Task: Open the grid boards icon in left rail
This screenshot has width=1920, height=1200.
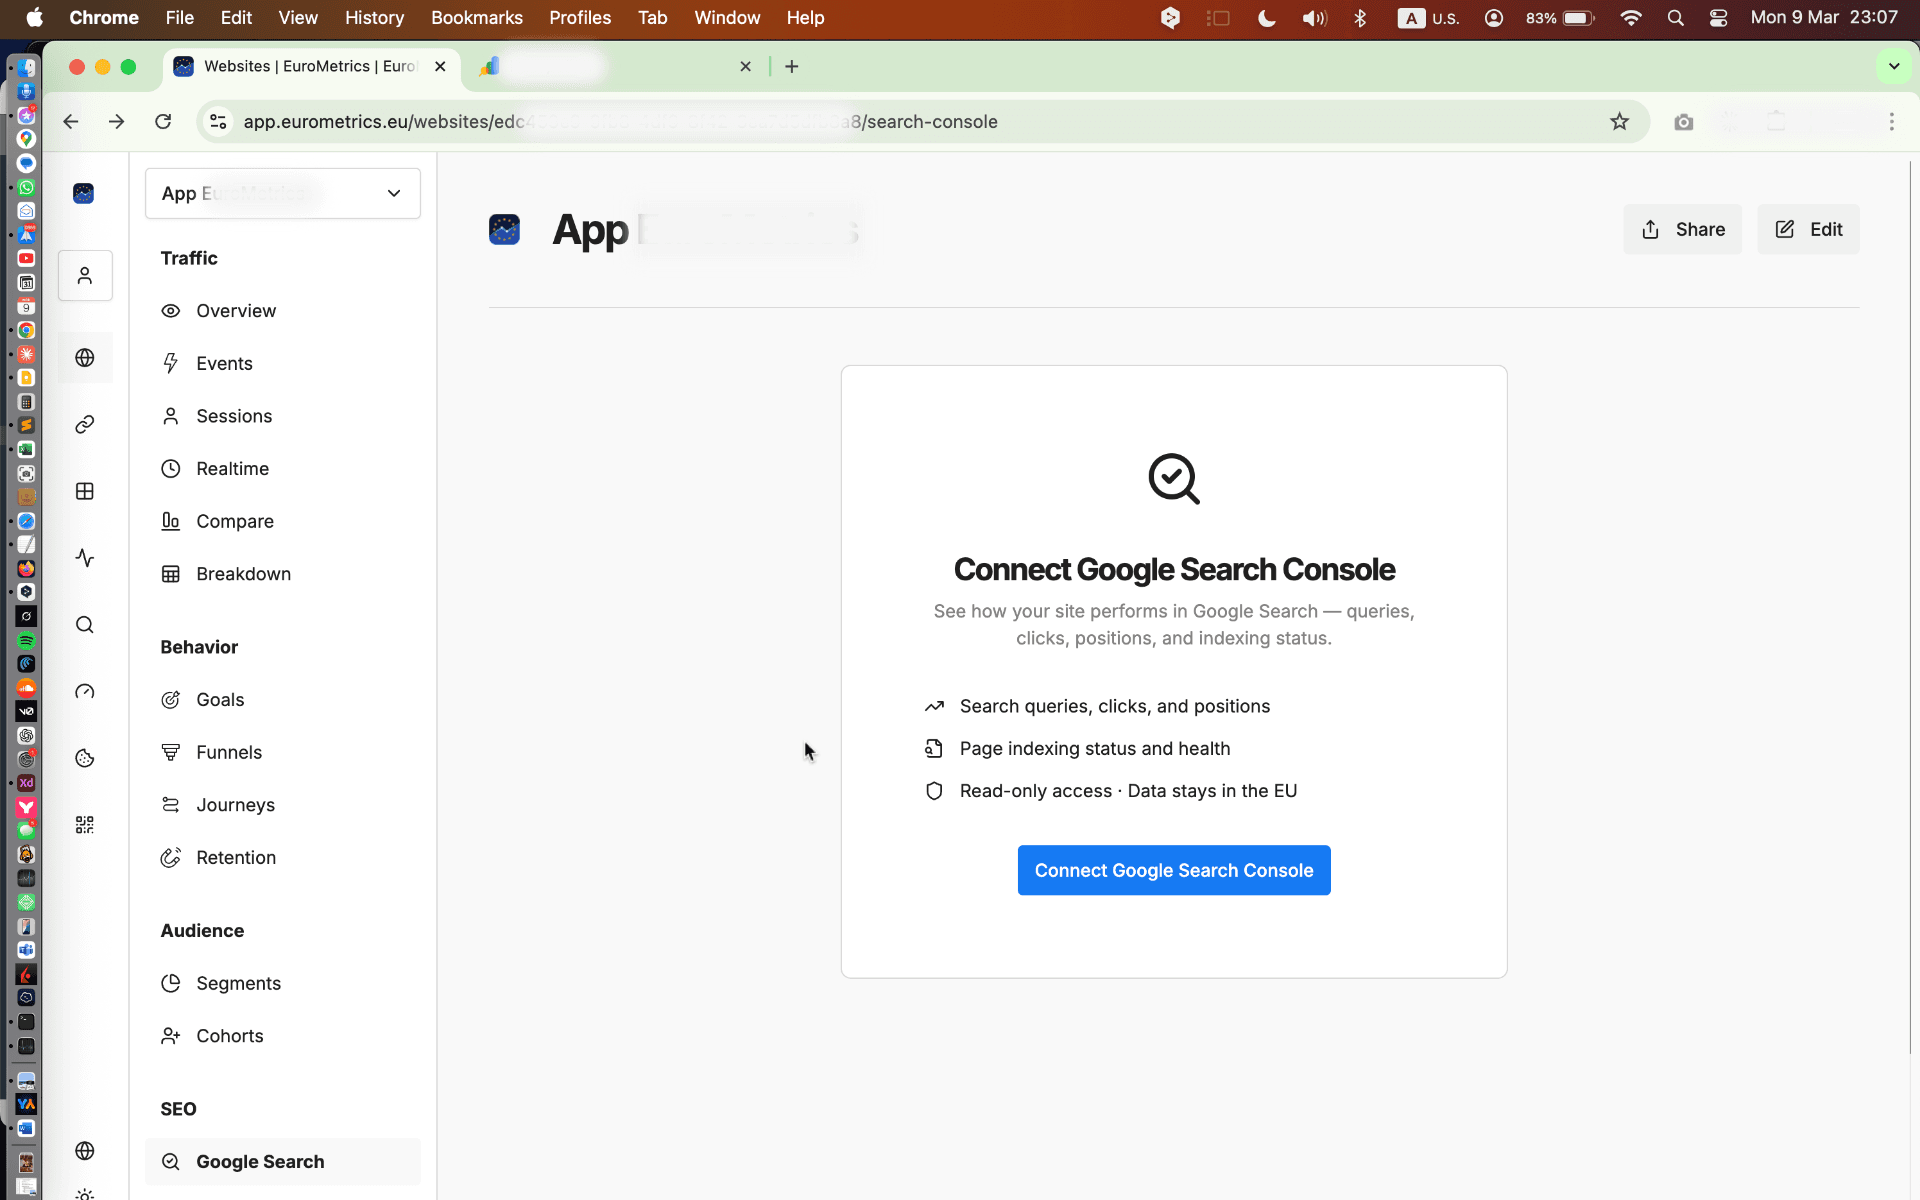Action: [85, 491]
